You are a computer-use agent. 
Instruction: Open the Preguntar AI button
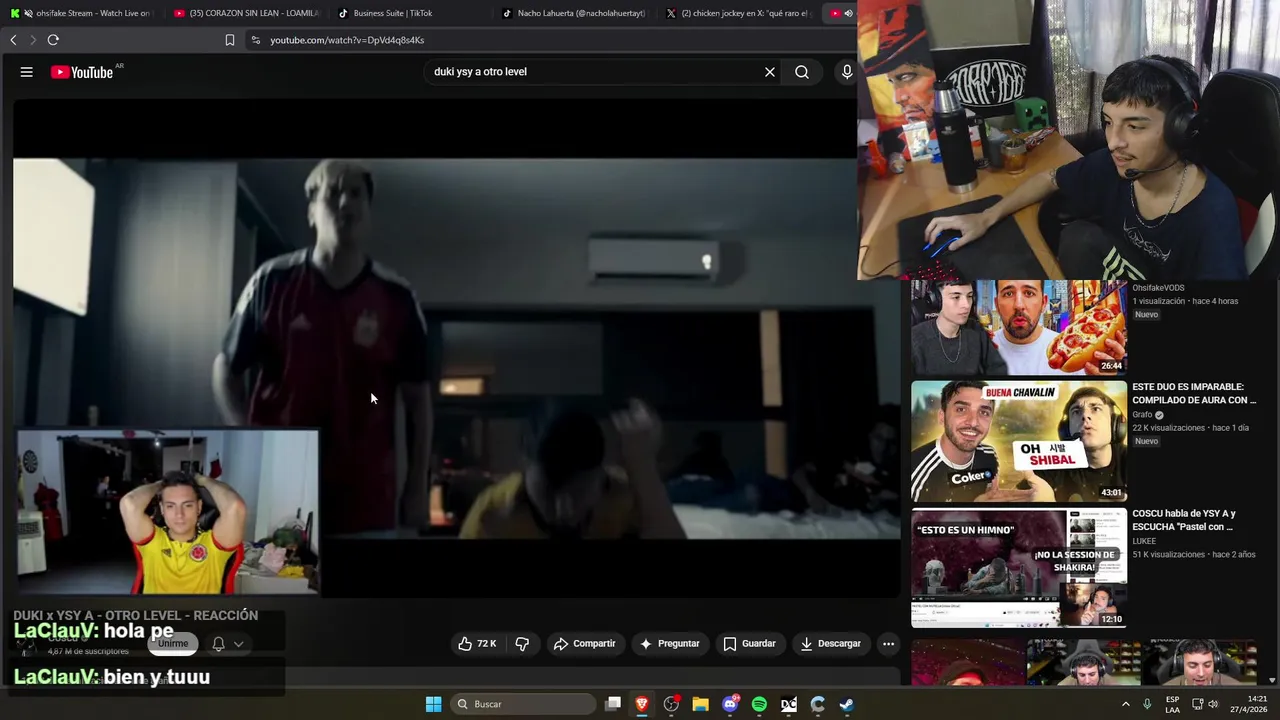[x=669, y=644]
